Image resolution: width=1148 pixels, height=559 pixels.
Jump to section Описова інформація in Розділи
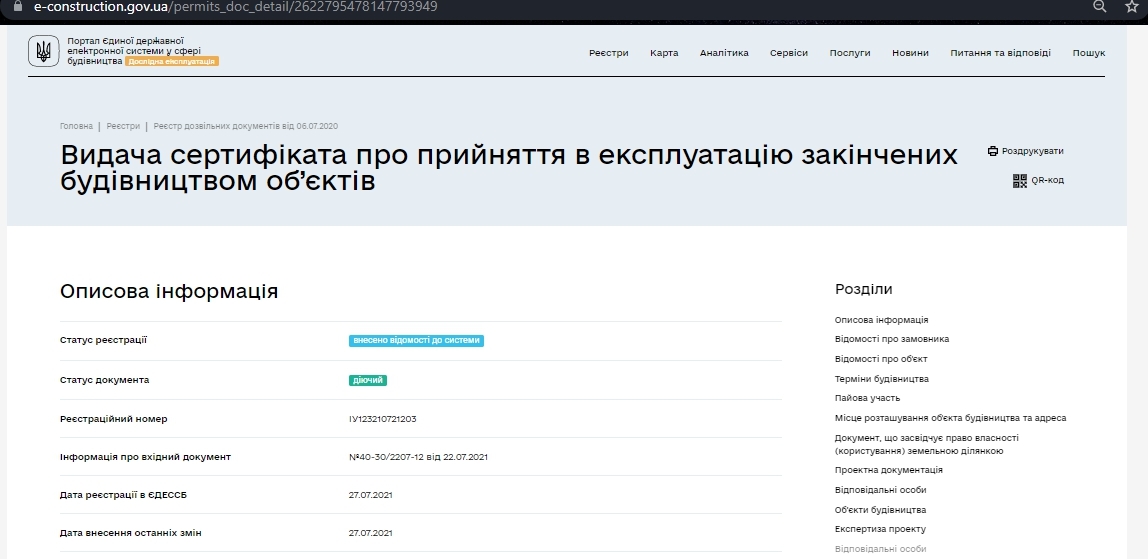tap(882, 320)
